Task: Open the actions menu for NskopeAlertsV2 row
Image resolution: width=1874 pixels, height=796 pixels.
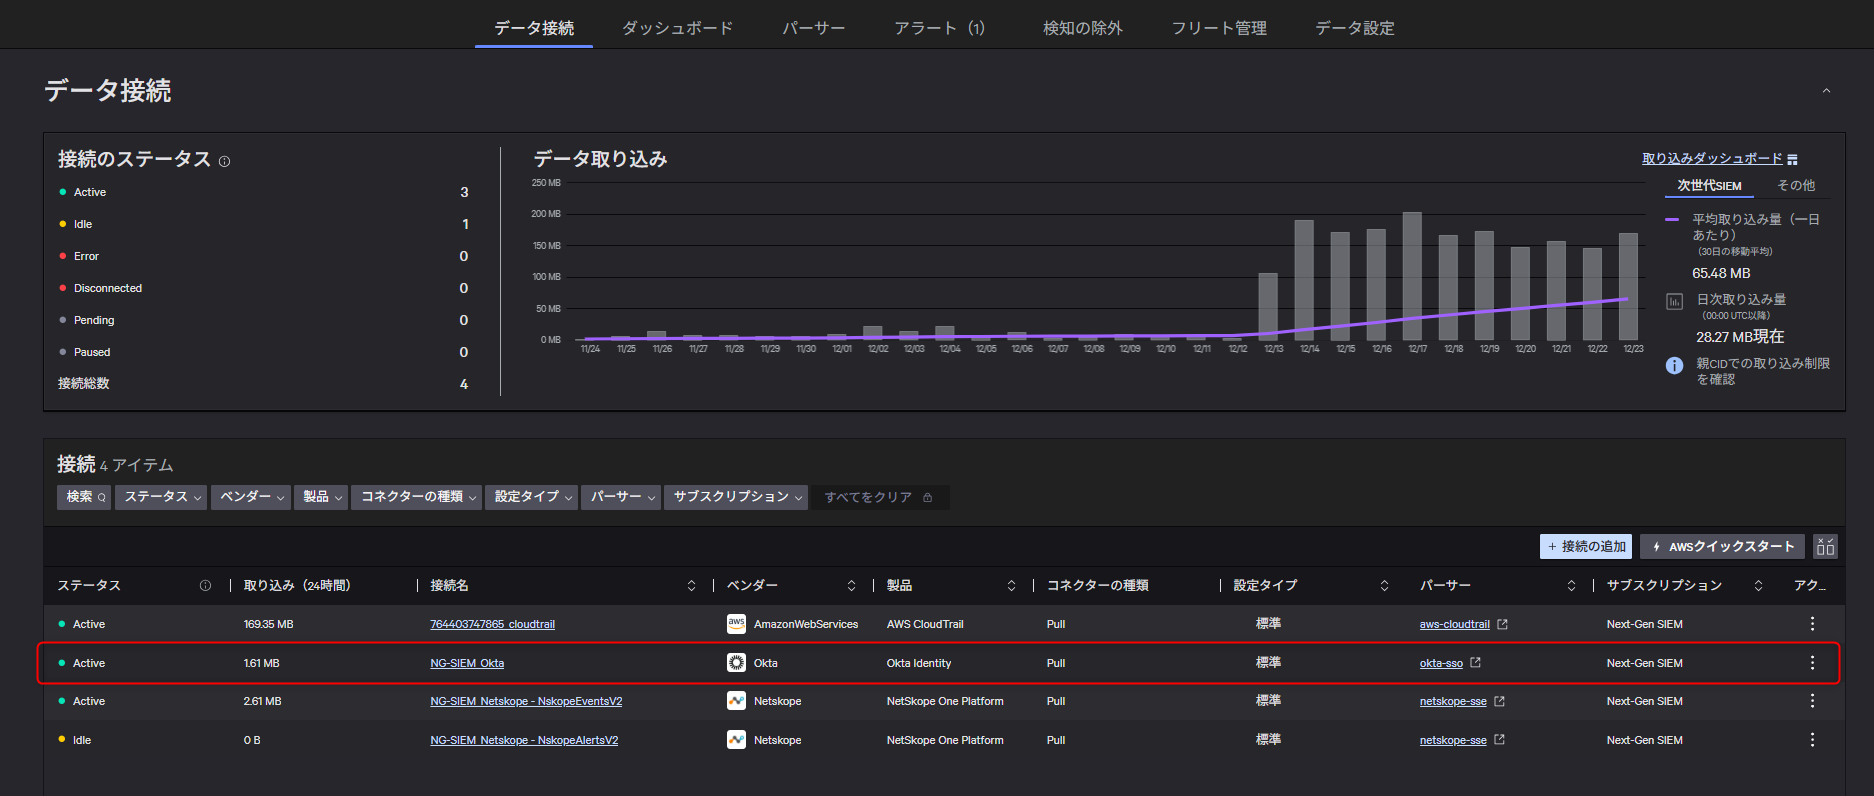Action: (1812, 740)
